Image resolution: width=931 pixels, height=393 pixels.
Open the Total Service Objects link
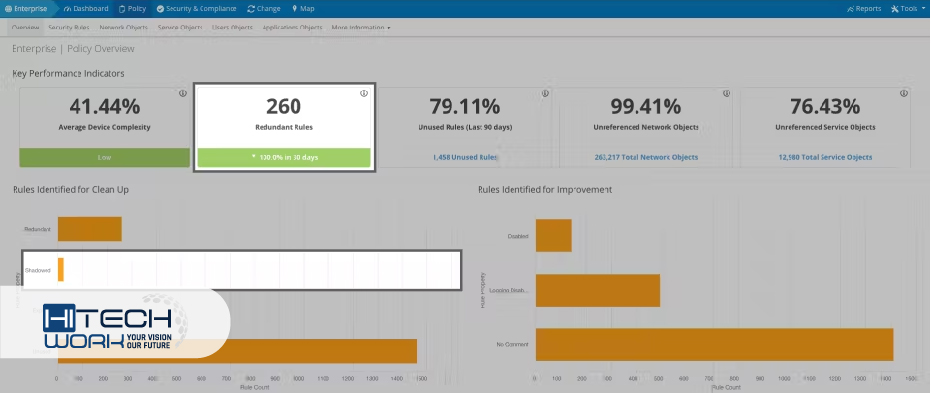[x=825, y=157]
